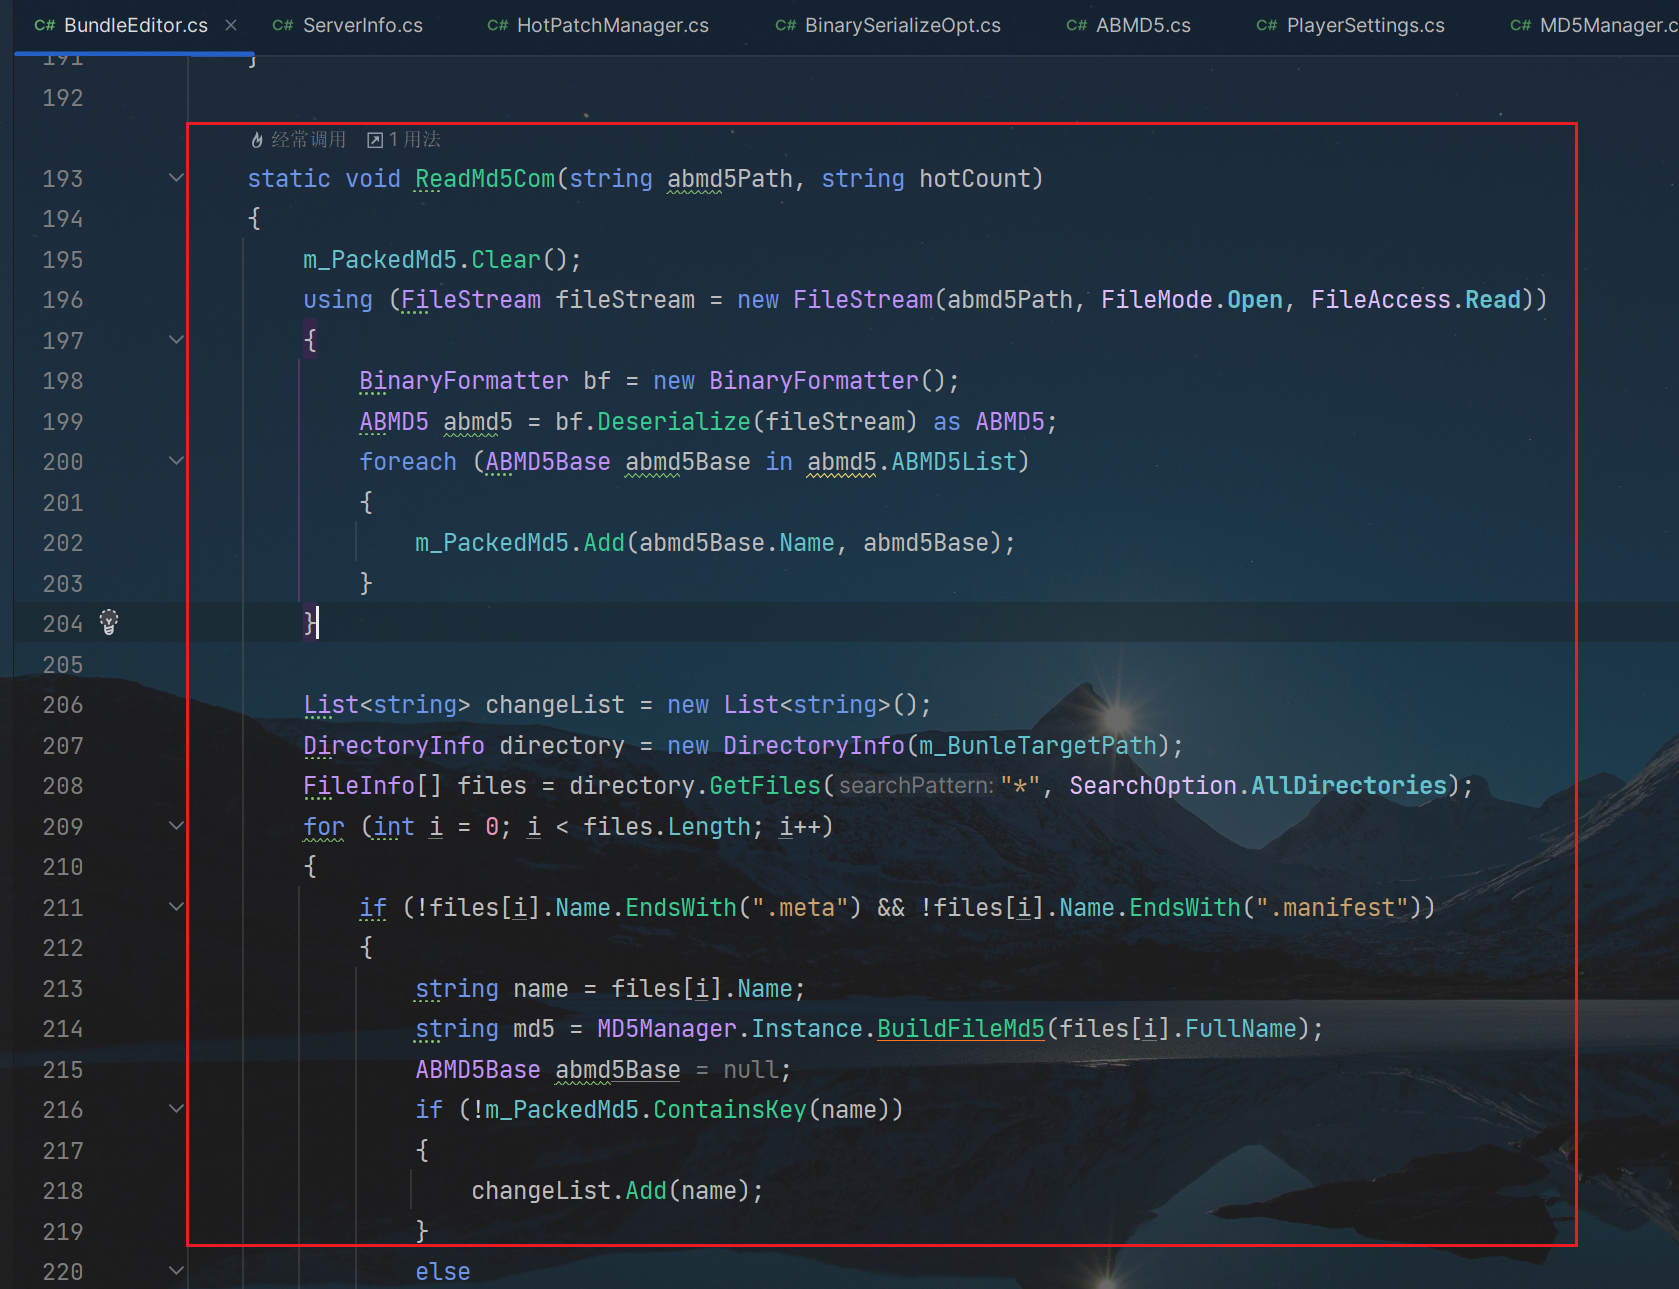
Task: Click the usages icon beside 1 用法
Action: coord(375,140)
